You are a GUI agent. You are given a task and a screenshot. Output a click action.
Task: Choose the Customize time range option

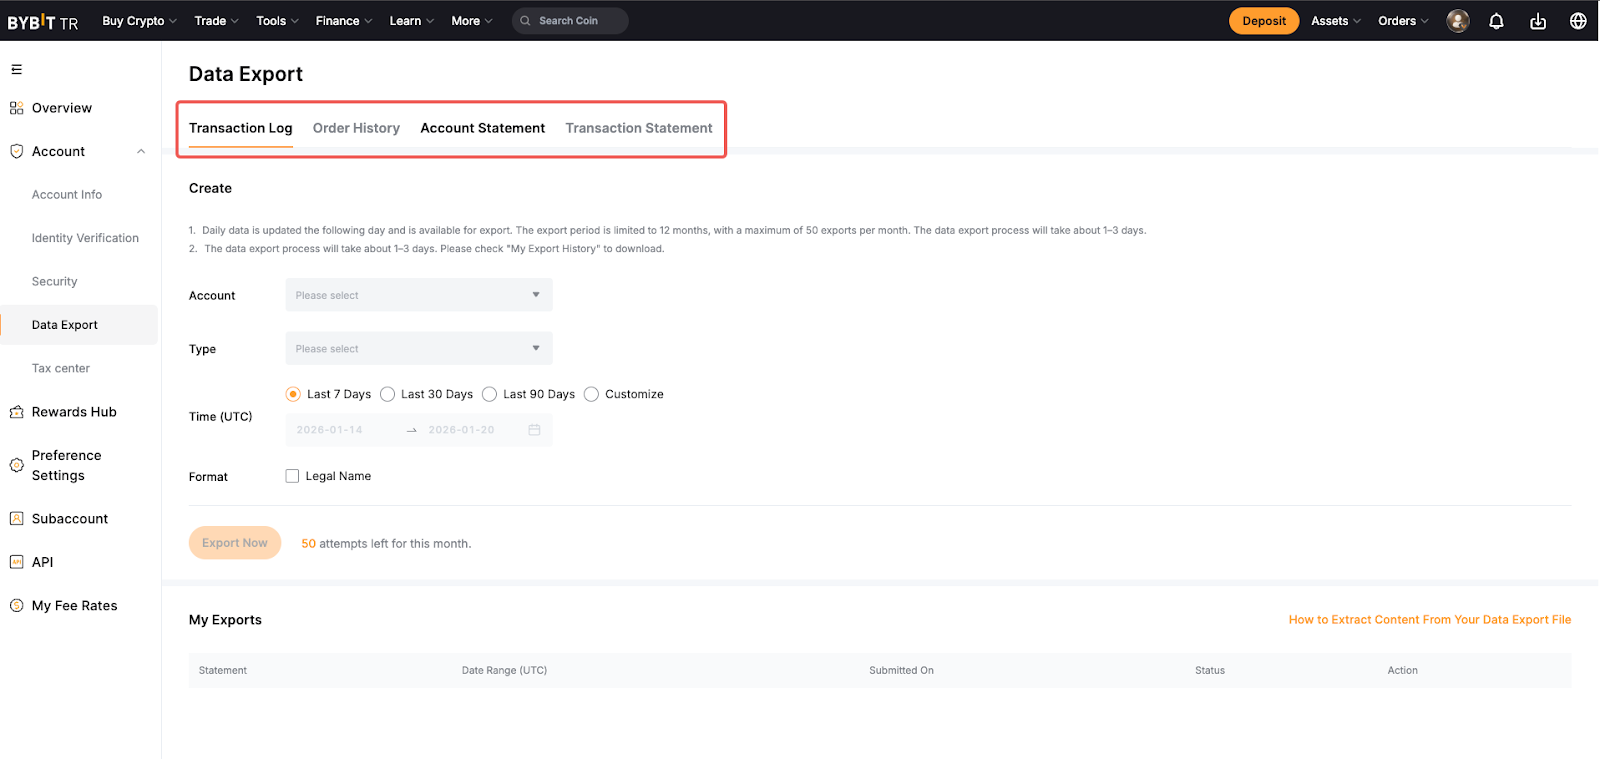click(592, 394)
